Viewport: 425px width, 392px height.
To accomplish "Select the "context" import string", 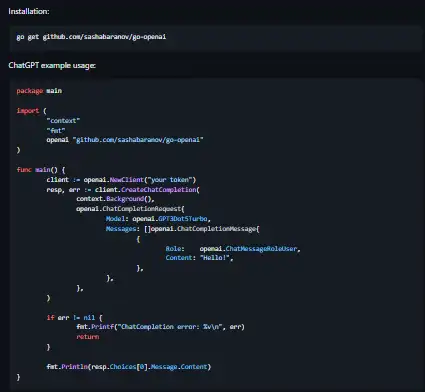I will (63, 120).
